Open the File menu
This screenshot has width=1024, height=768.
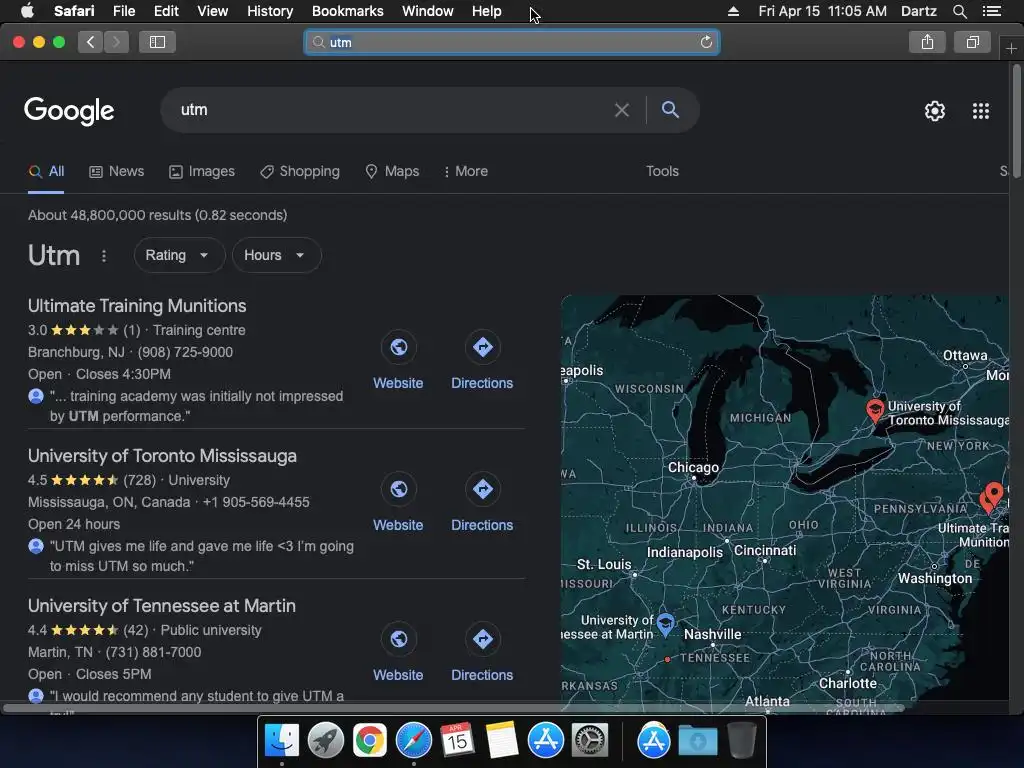point(123,11)
